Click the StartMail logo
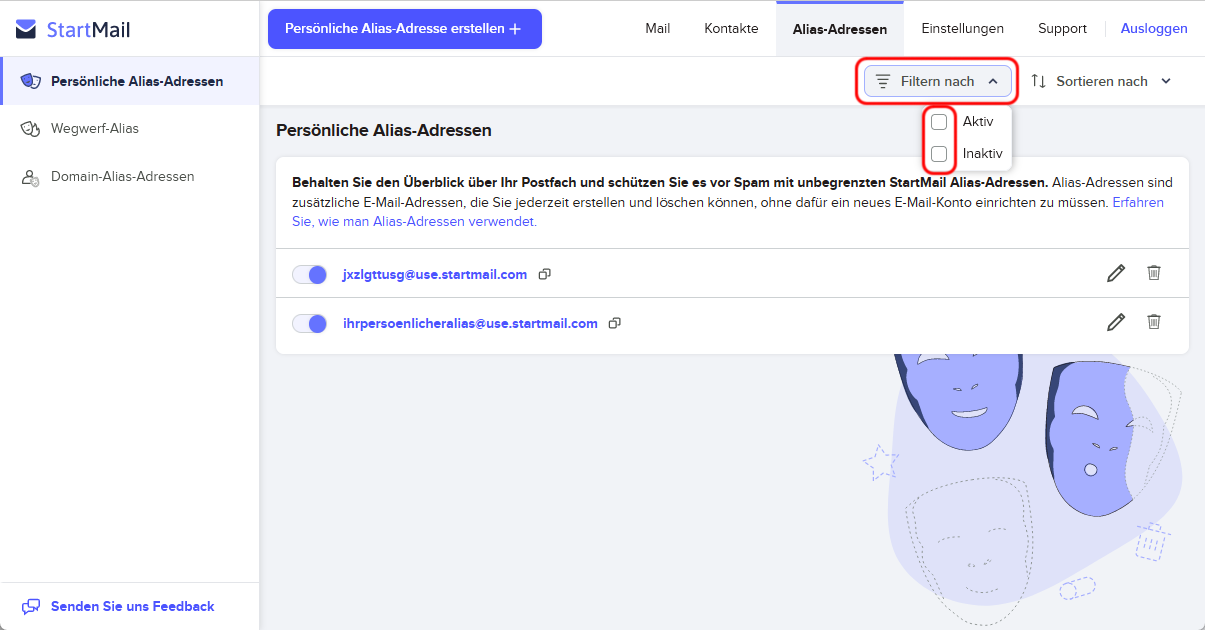Screen dimensions: 1205x630 pyautogui.click(x=73, y=29)
